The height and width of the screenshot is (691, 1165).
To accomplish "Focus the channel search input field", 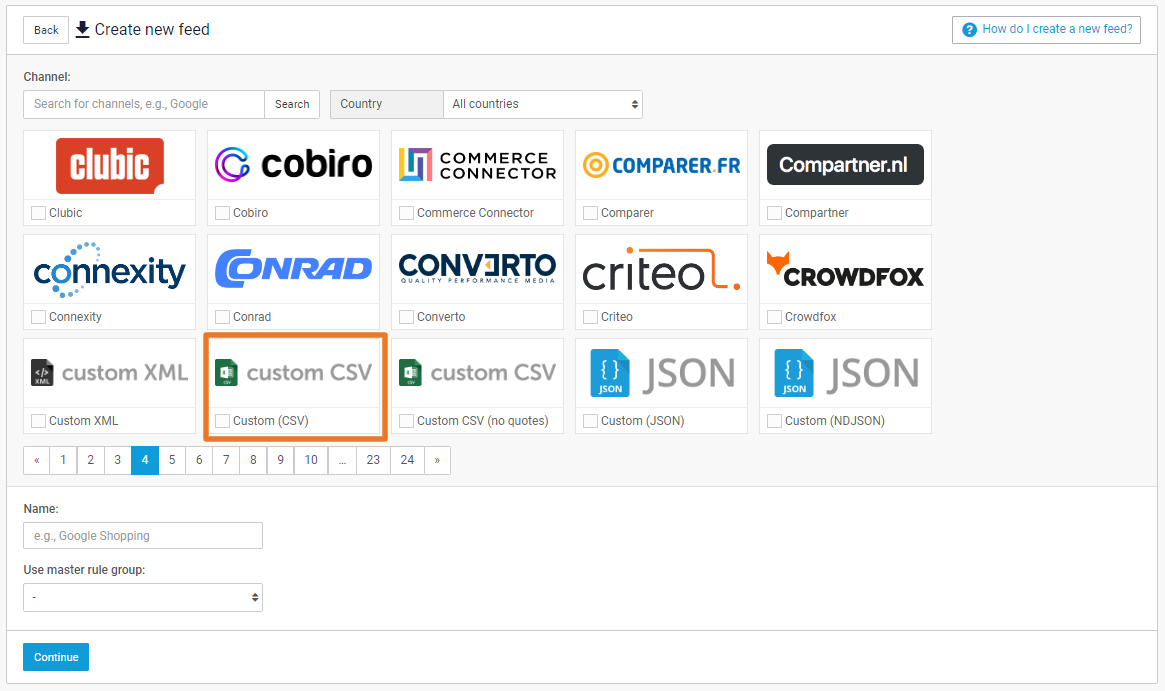I will (143, 104).
